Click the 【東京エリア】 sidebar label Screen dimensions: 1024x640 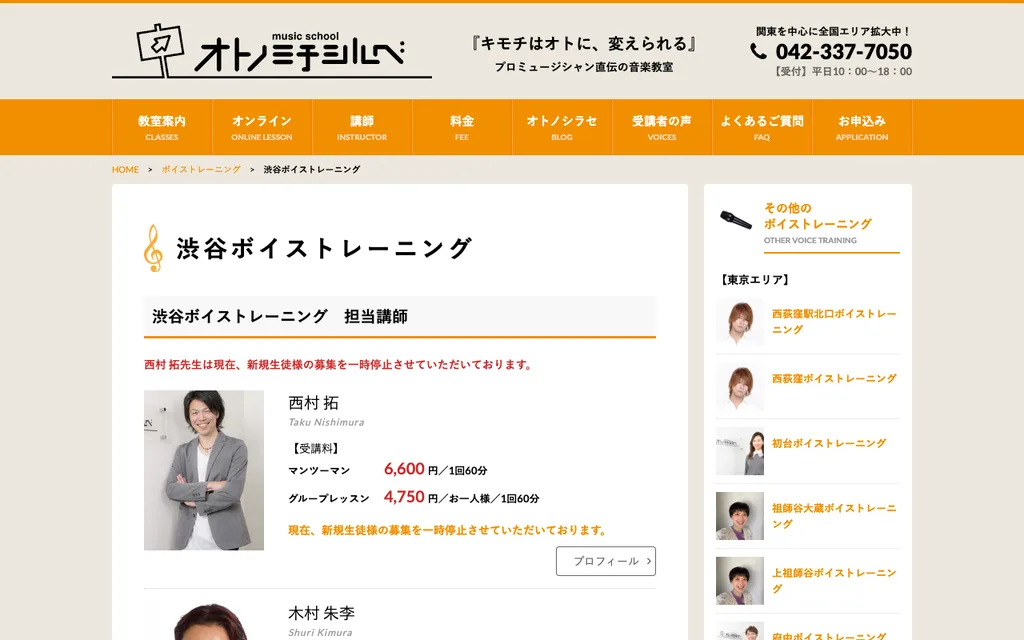tap(754, 280)
